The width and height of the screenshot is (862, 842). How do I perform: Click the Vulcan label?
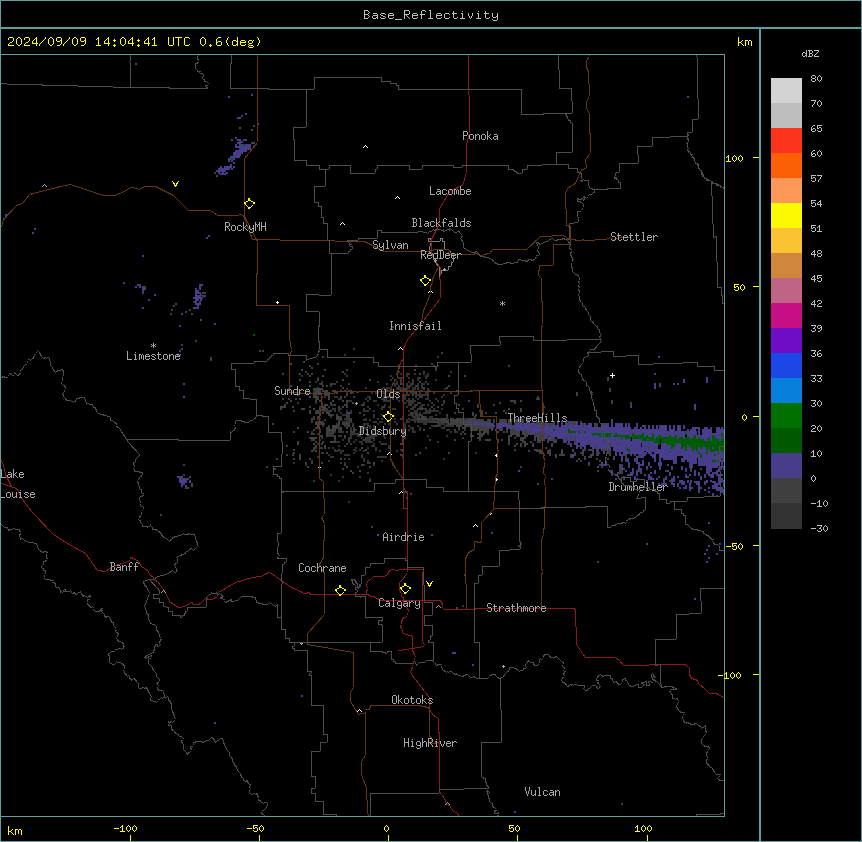pyautogui.click(x=542, y=792)
